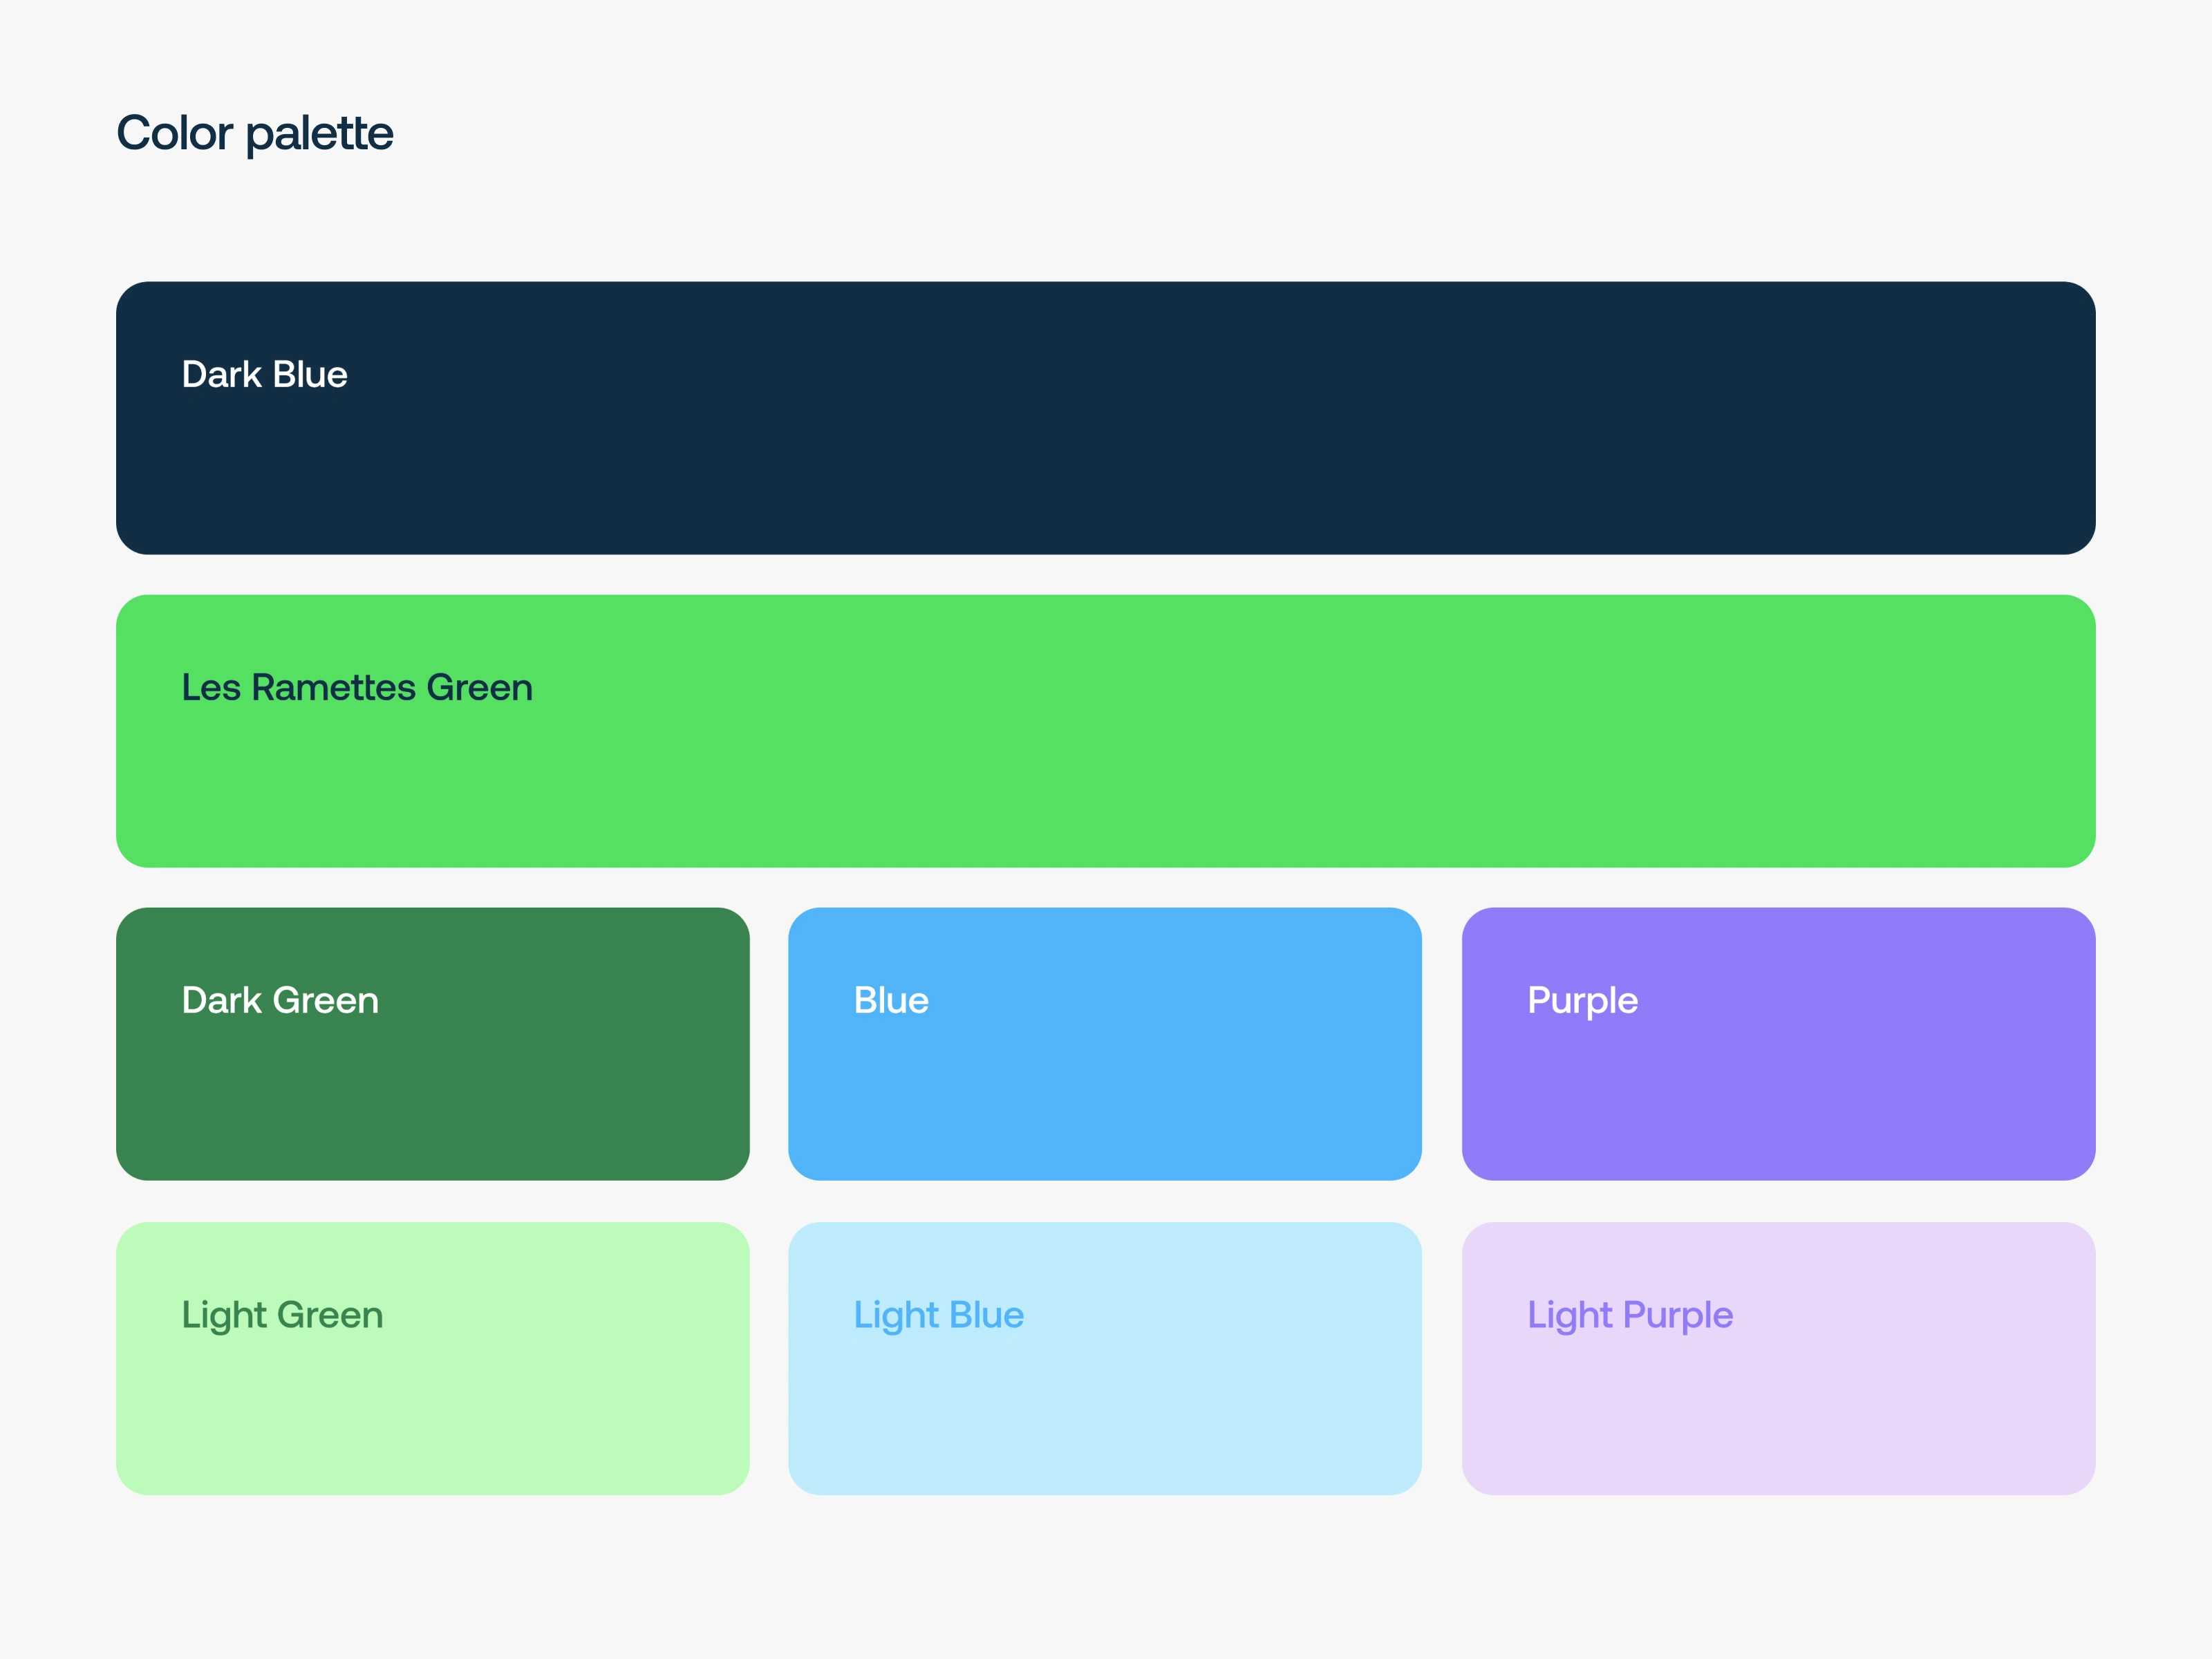Click the word 'palette' in the title
This screenshot has height=1659, width=2212.
tap(320, 135)
